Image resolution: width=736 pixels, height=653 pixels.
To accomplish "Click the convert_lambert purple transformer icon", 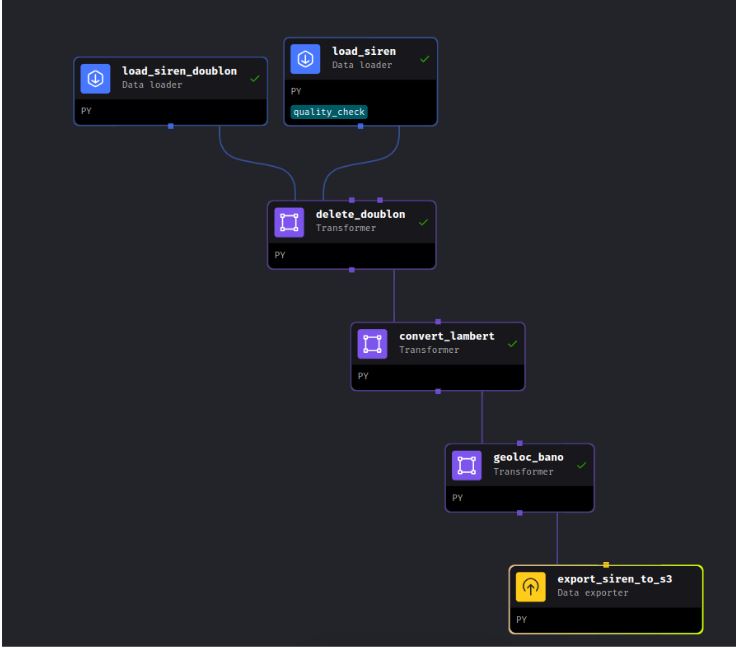I will (373, 343).
